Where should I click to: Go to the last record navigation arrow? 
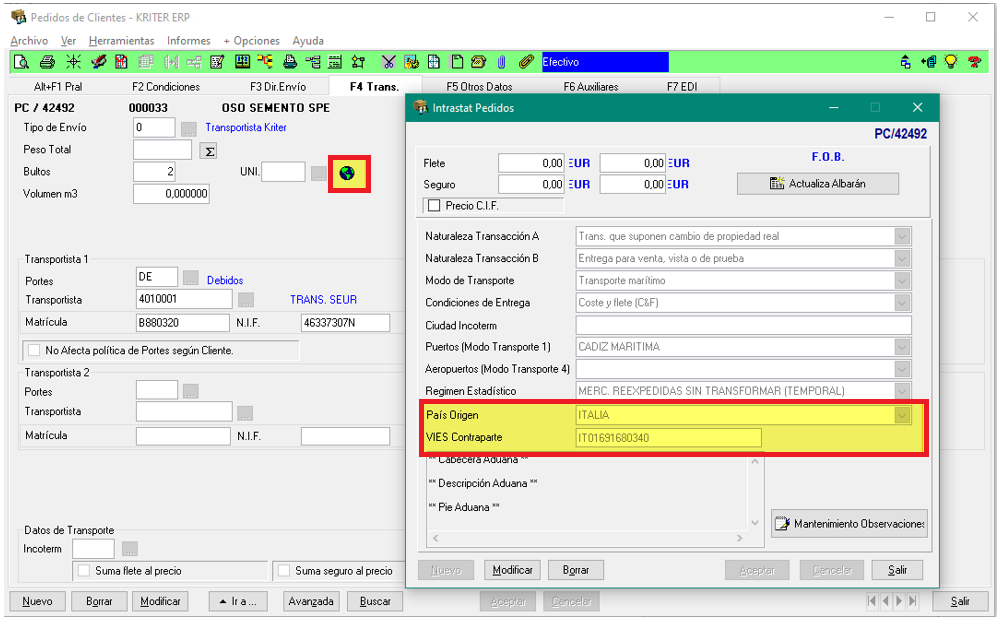[913, 601]
